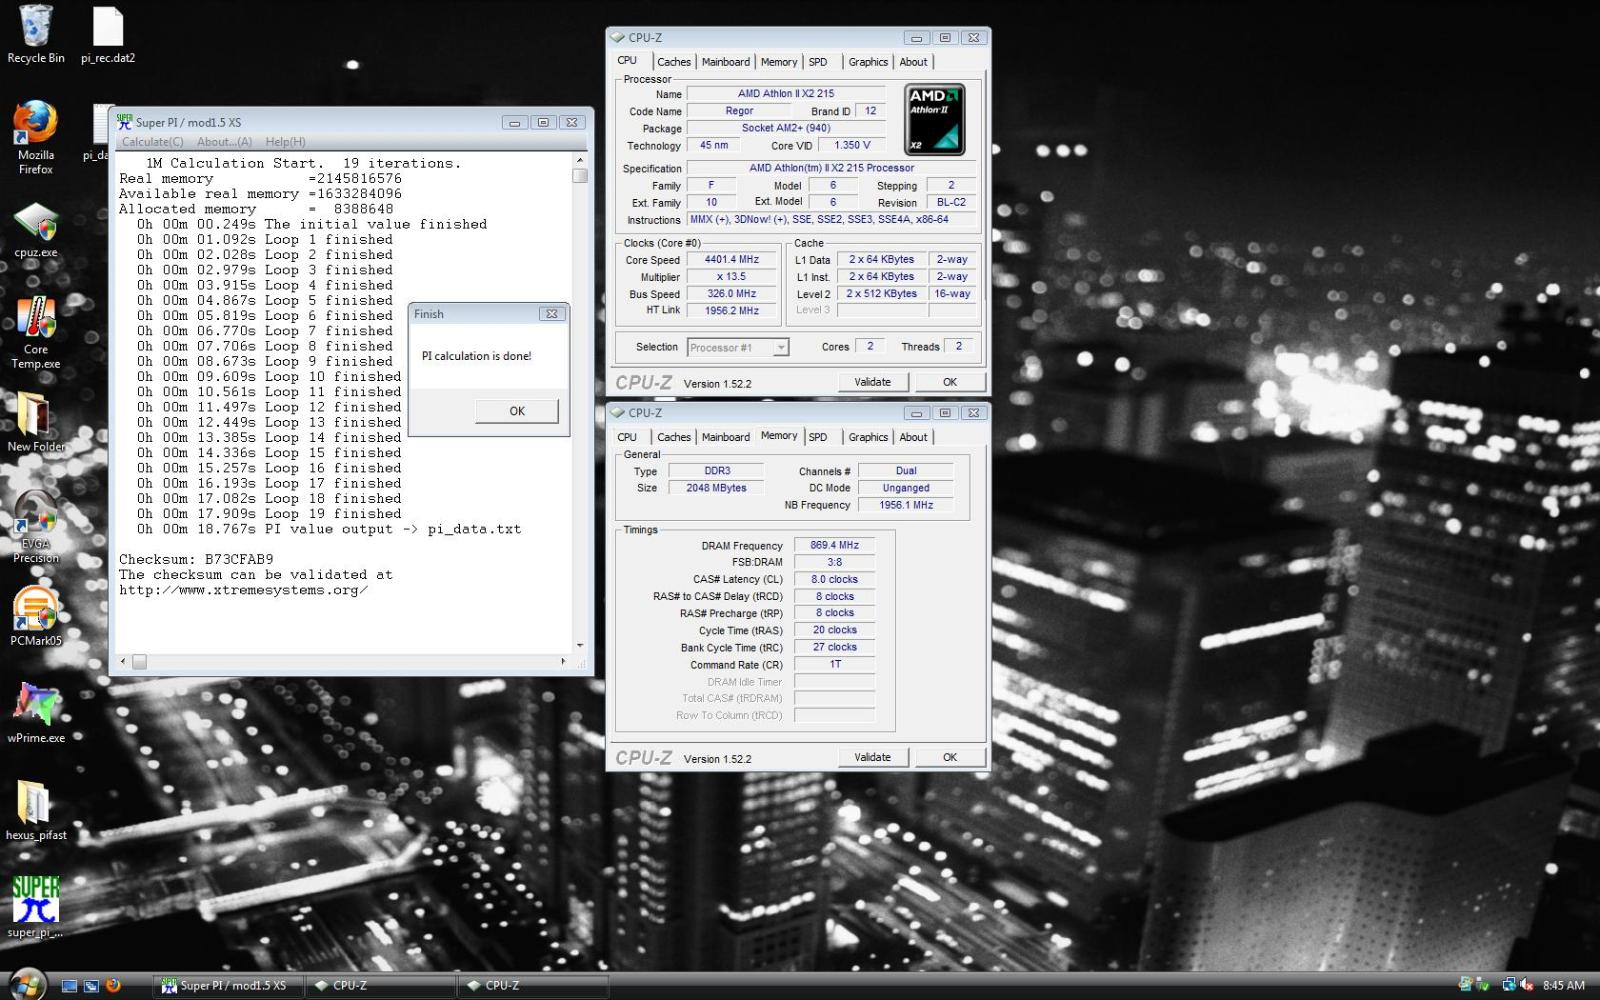Image resolution: width=1600 pixels, height=1000 pixels.
Task: Click the Bus Speed 326.0 MHz field
Action: (731, 293)
